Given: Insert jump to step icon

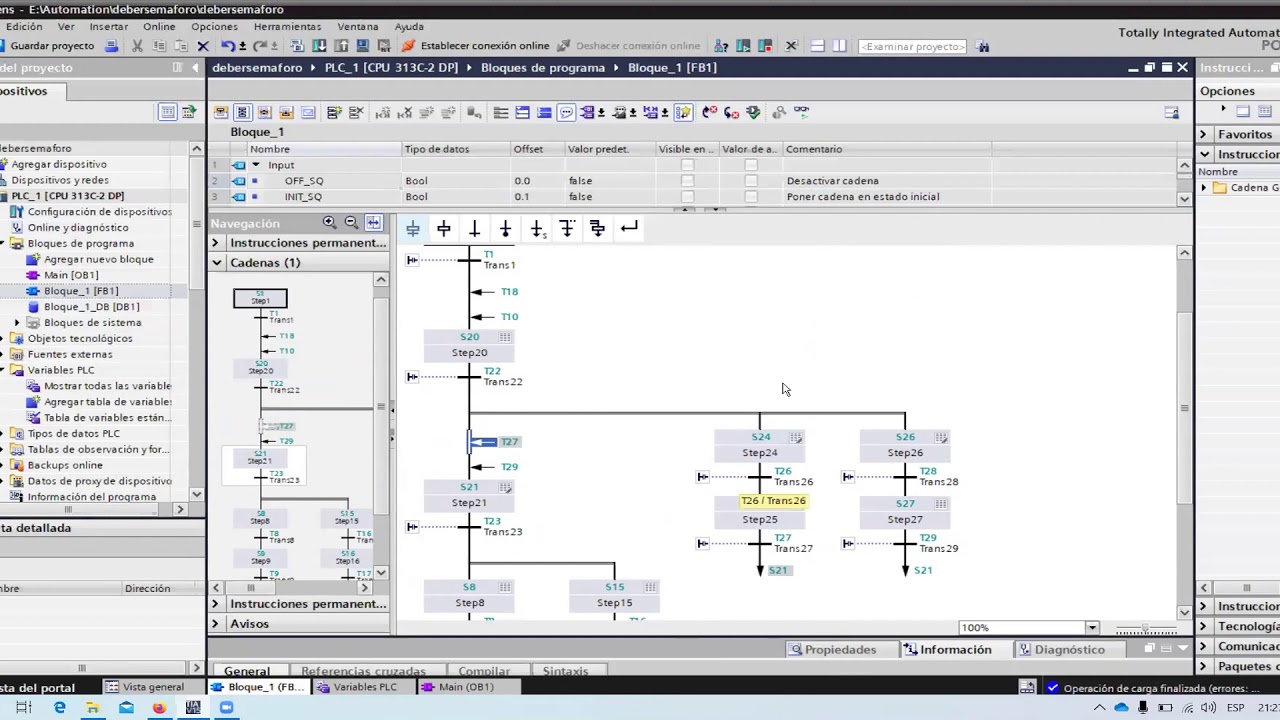Looking at the screenshot, I should point(537,229).
